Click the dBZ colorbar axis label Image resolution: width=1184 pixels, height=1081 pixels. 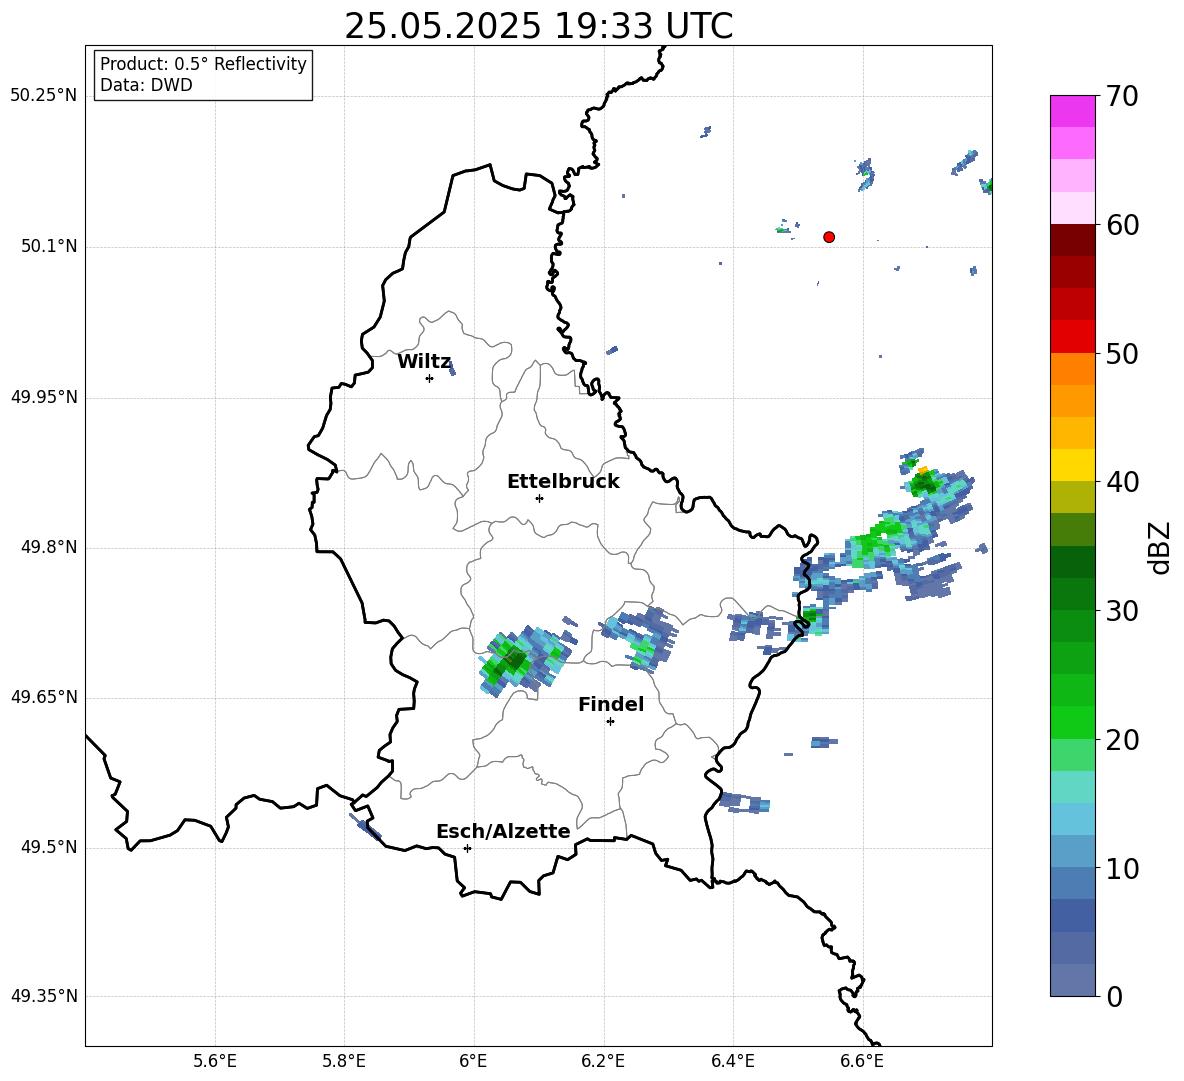coord(1161,547)
